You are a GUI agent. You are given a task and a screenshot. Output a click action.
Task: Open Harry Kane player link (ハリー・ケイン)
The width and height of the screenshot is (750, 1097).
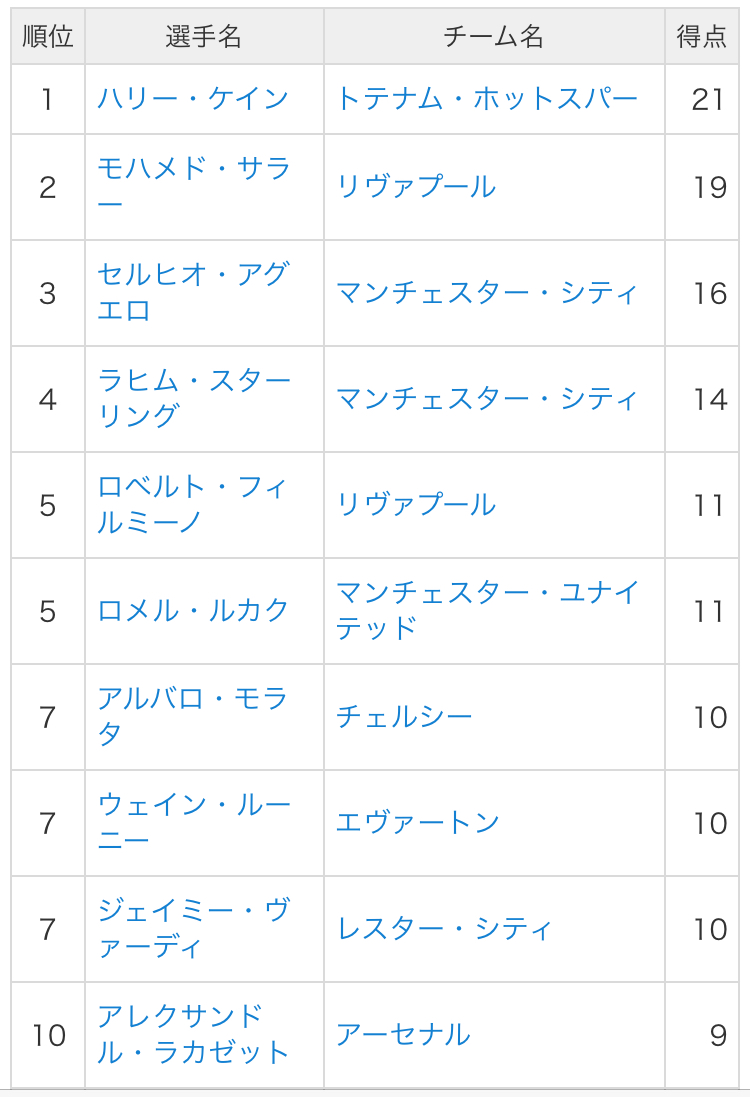pyautogui.click(x=193, y=99)
